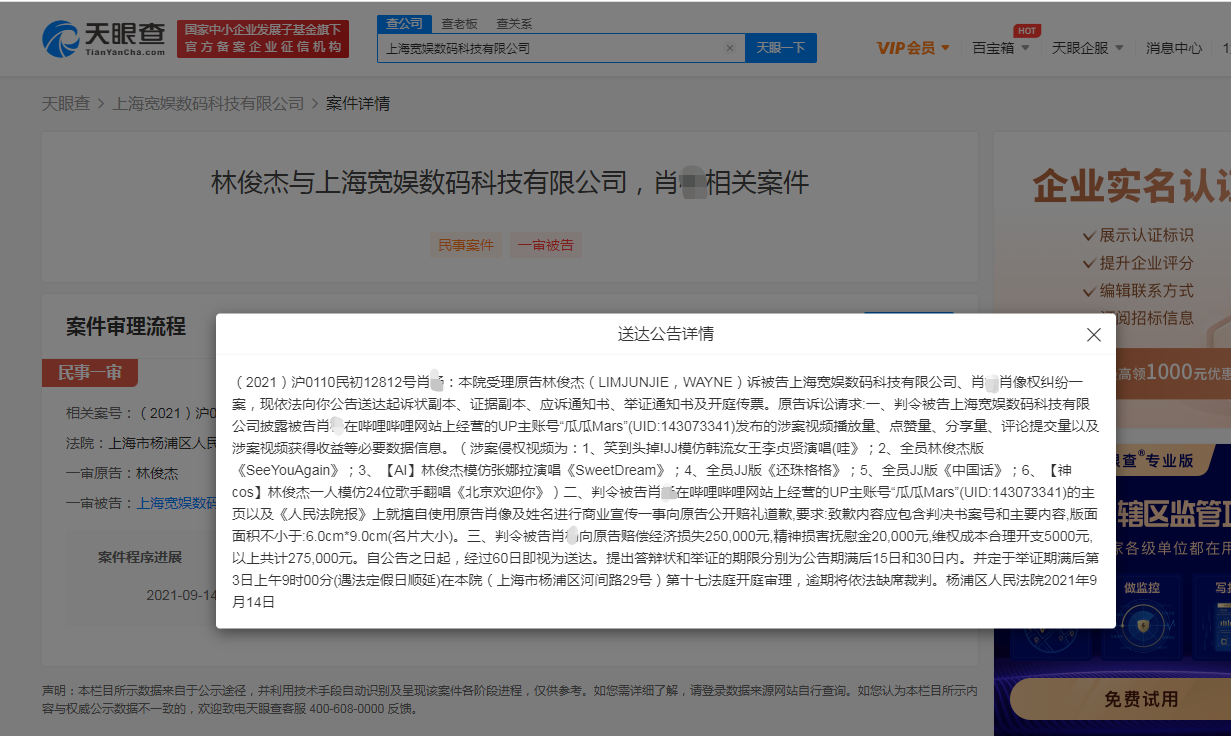This screenshot has height=736, width=1231.
Task: Click the HOT badge above 百宝箱
Action: click(x=1027, y=30)
